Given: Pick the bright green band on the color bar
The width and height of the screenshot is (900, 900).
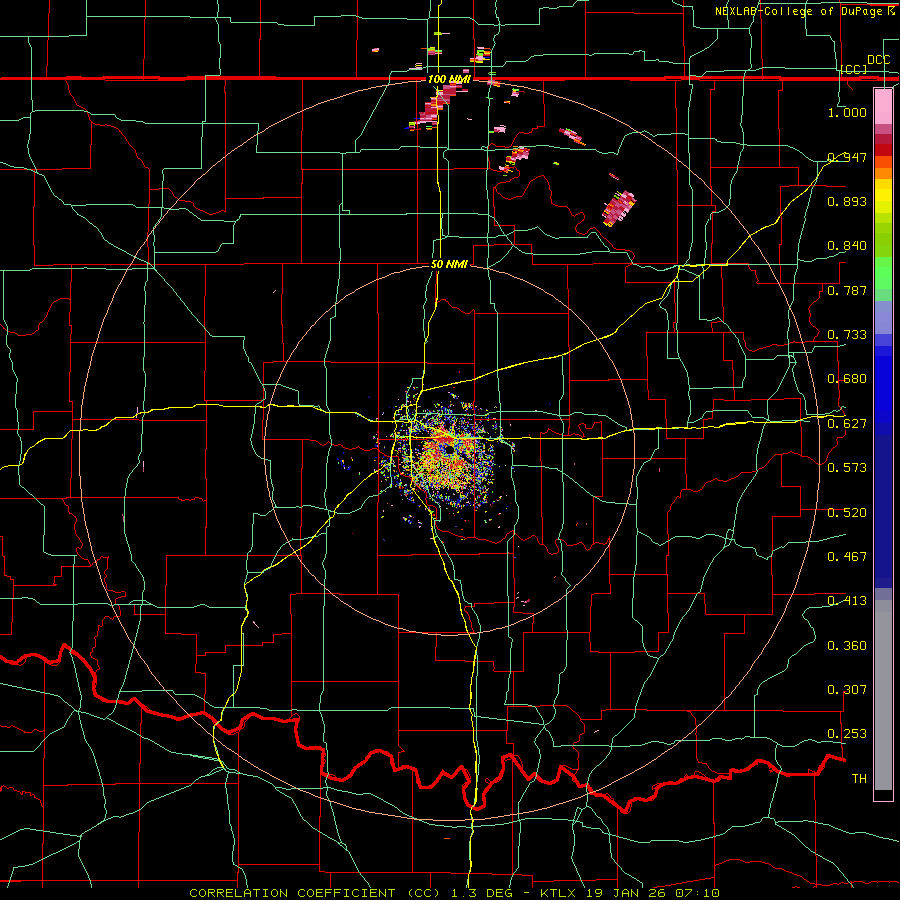Looking at the screenshot, I should pos(883,273).
